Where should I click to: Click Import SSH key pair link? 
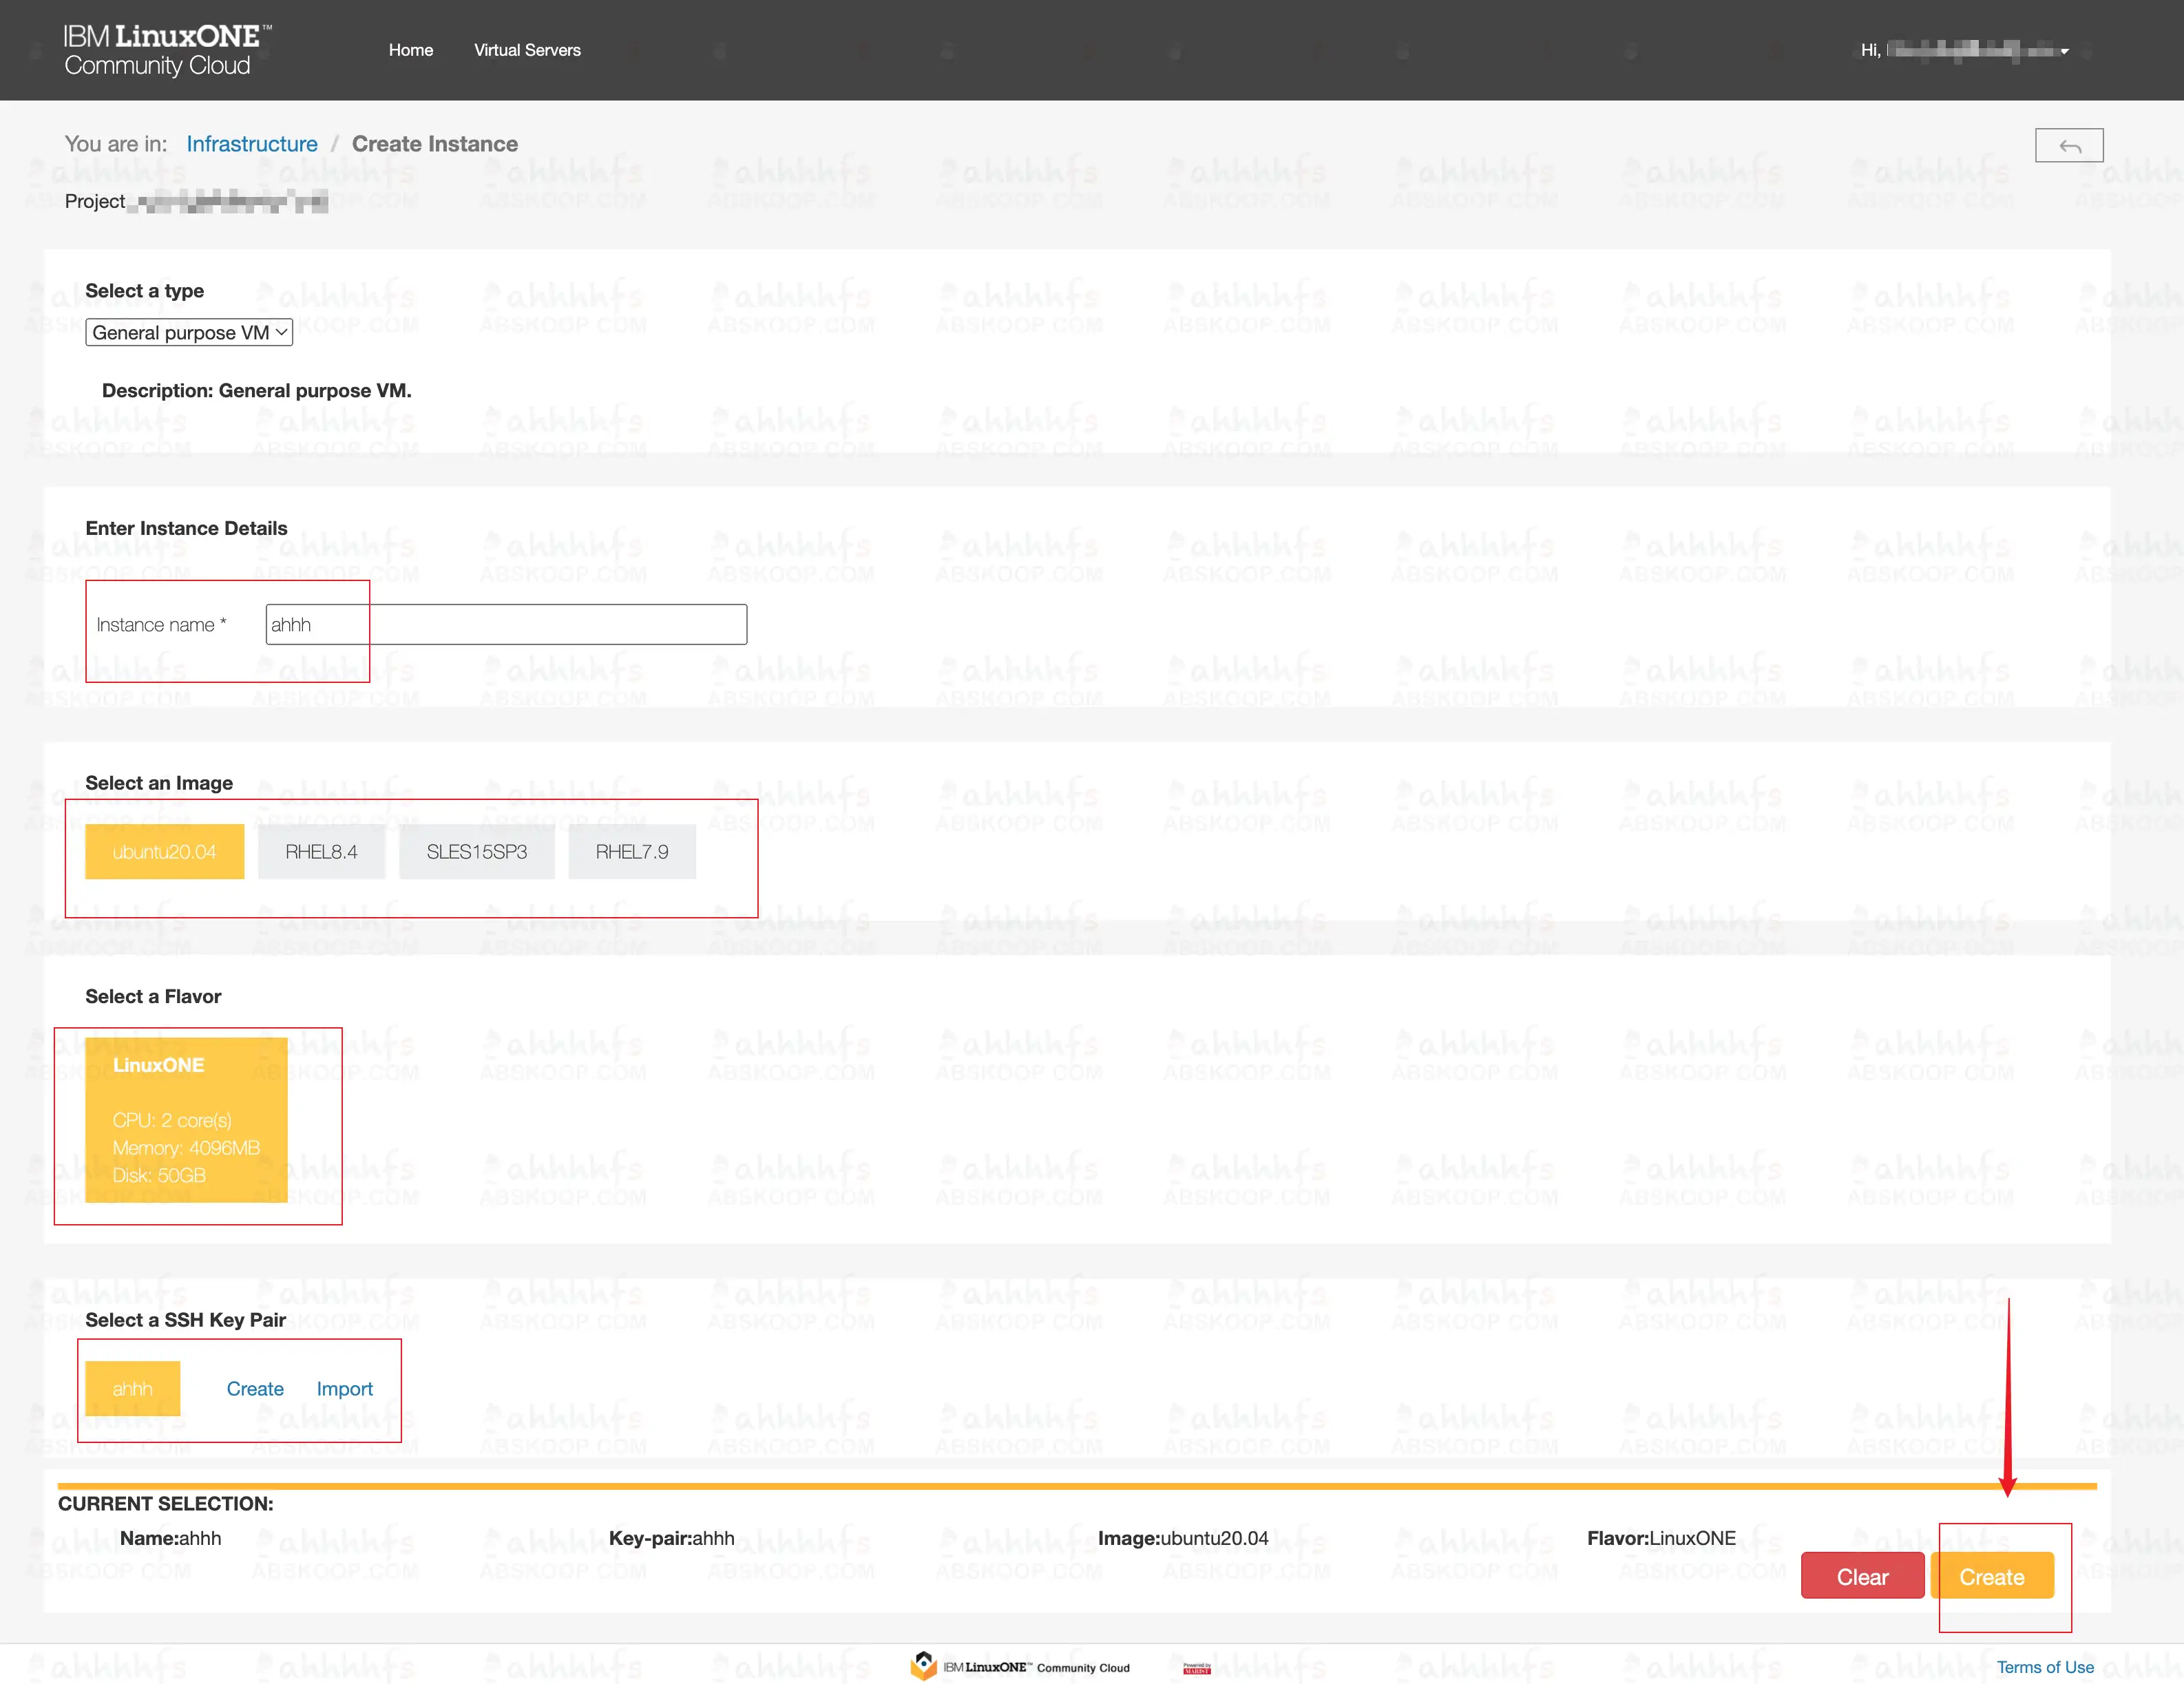click(344, 1389)
